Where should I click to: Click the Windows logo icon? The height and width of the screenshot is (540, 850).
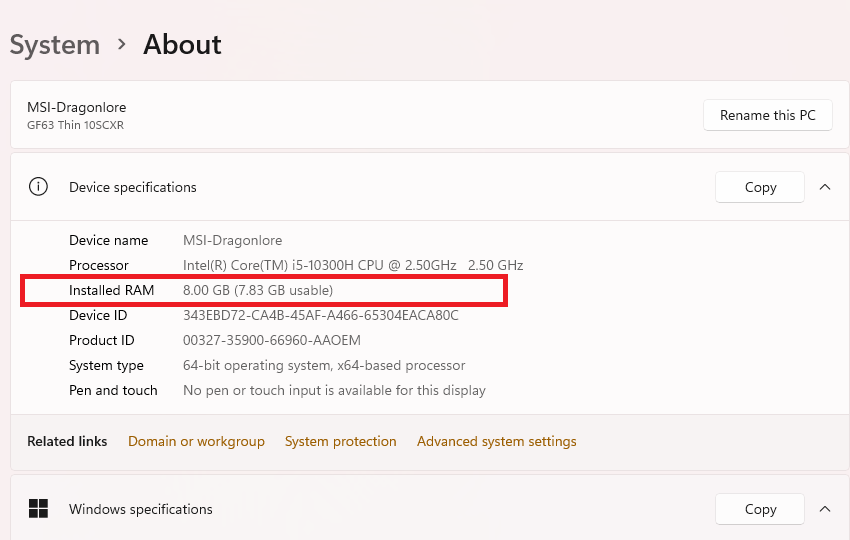pos(38,509)
